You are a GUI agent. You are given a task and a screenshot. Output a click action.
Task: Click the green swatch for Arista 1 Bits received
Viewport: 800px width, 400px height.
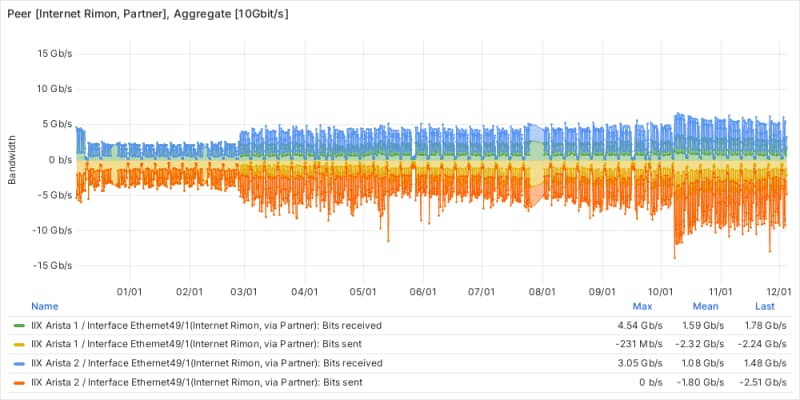tap(21, 325)
